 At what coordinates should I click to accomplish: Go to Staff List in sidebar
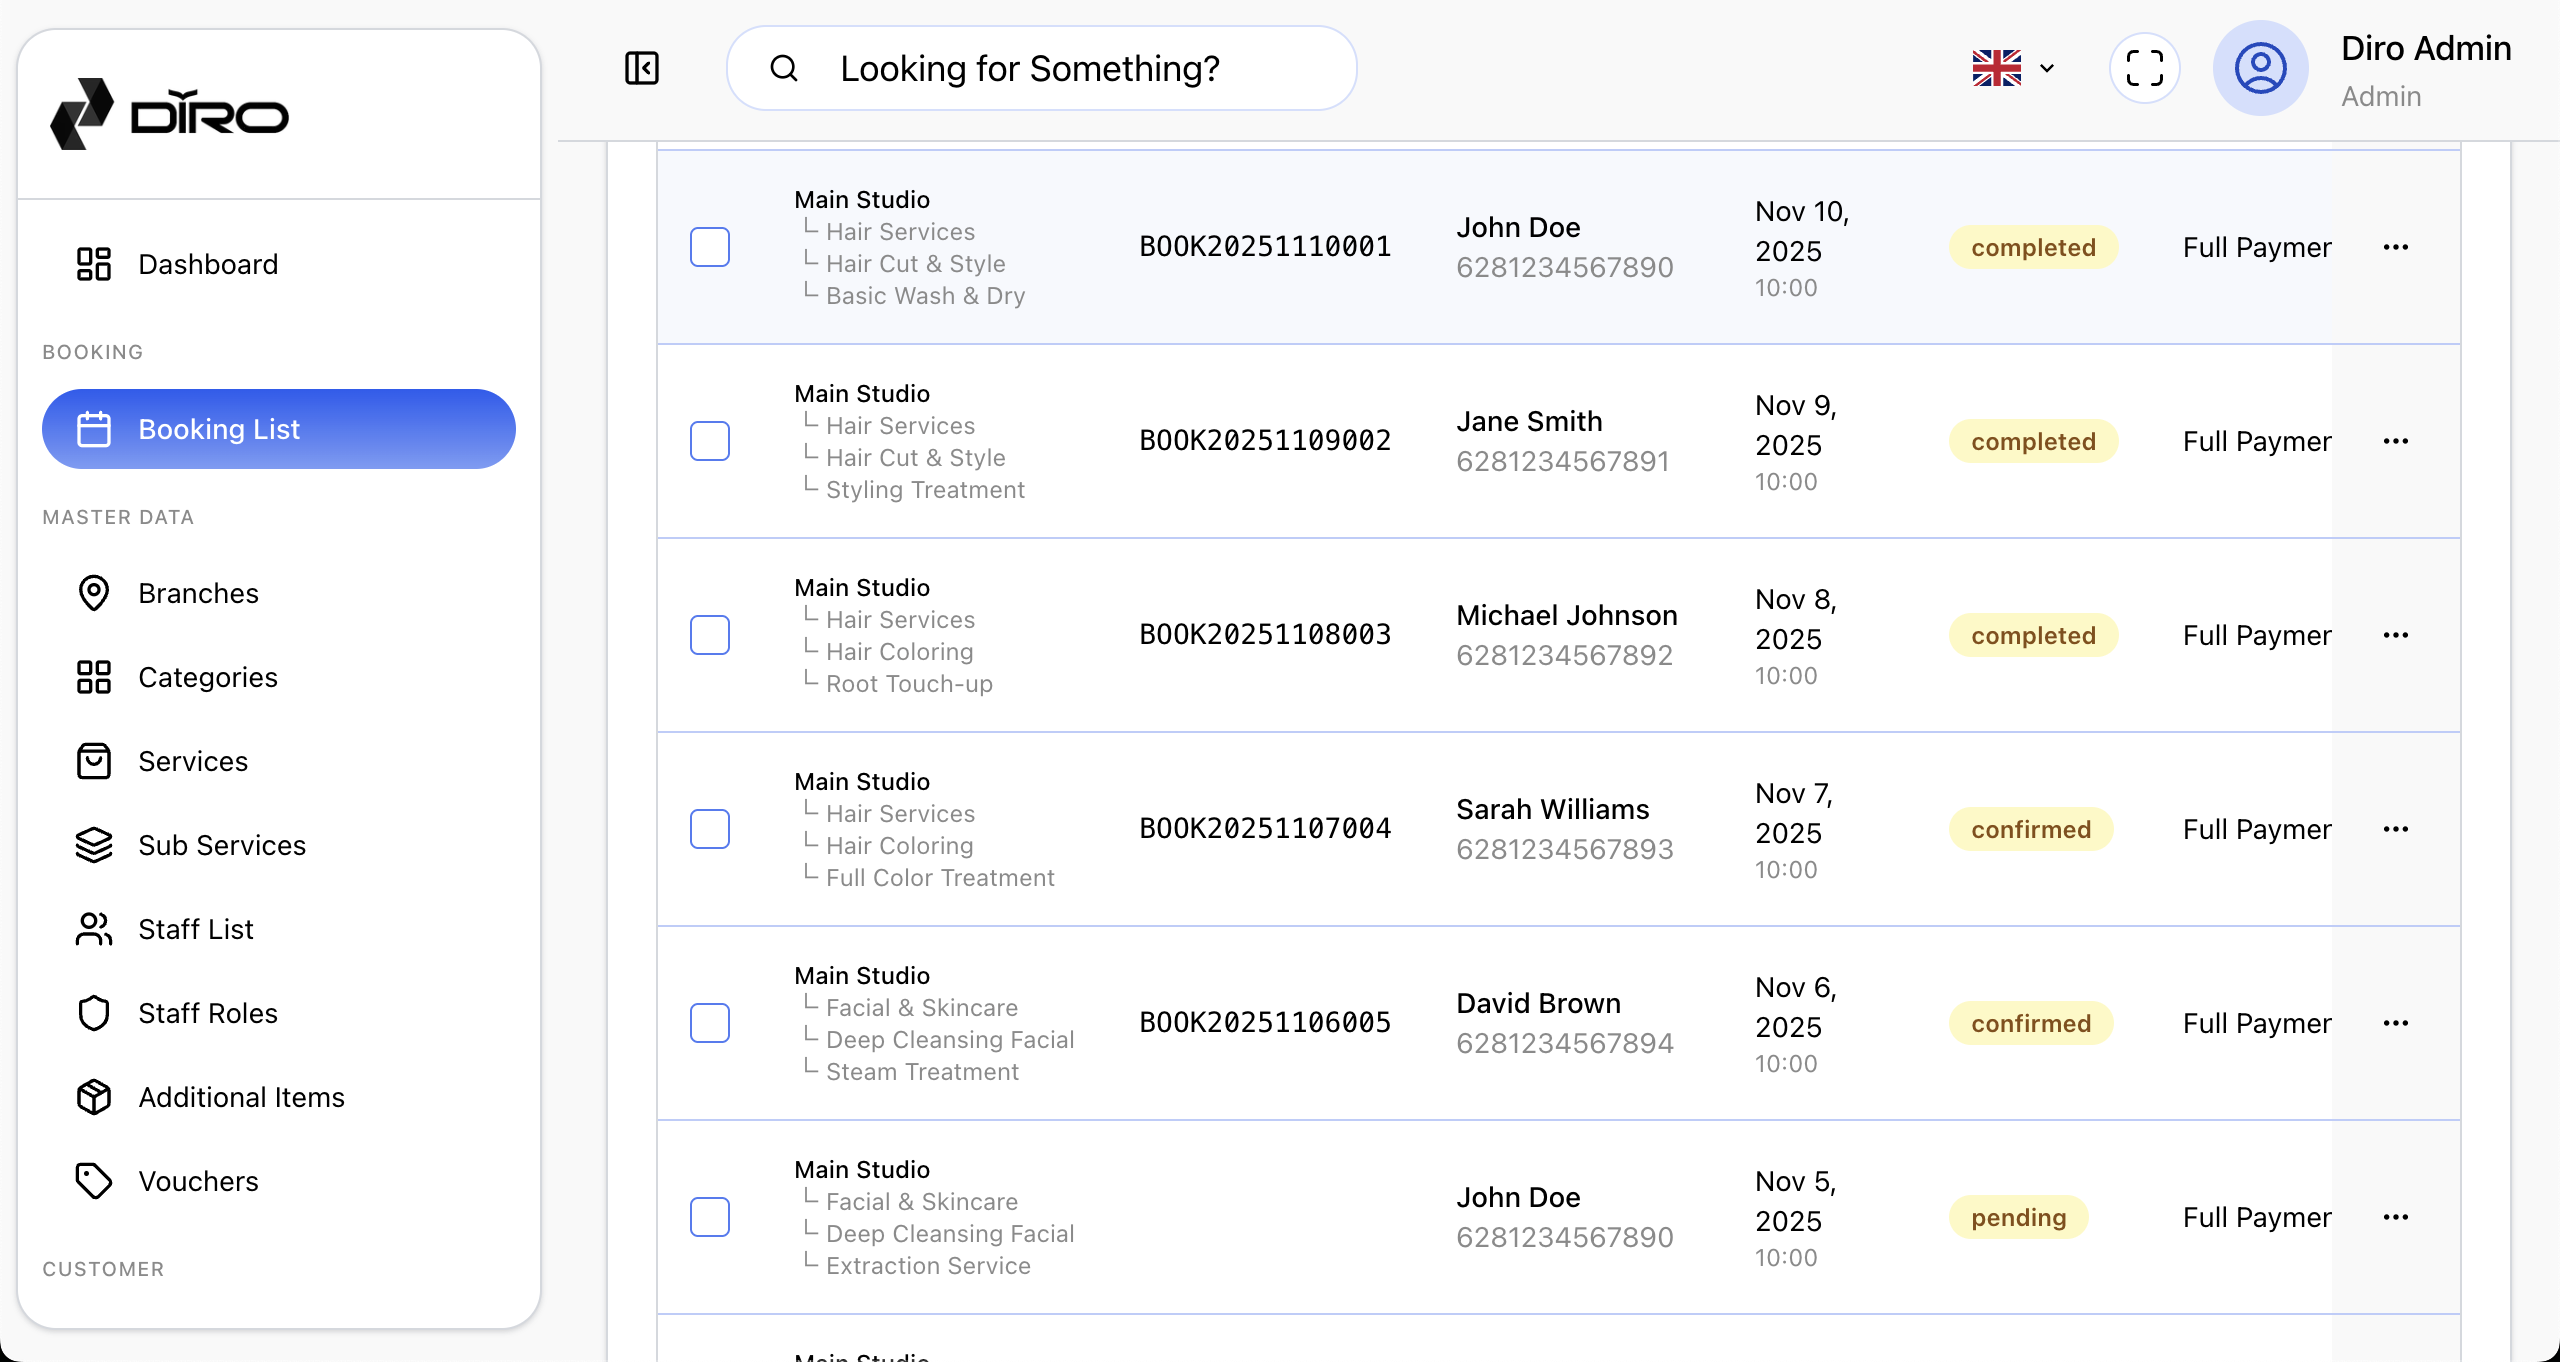coord(196,929)
